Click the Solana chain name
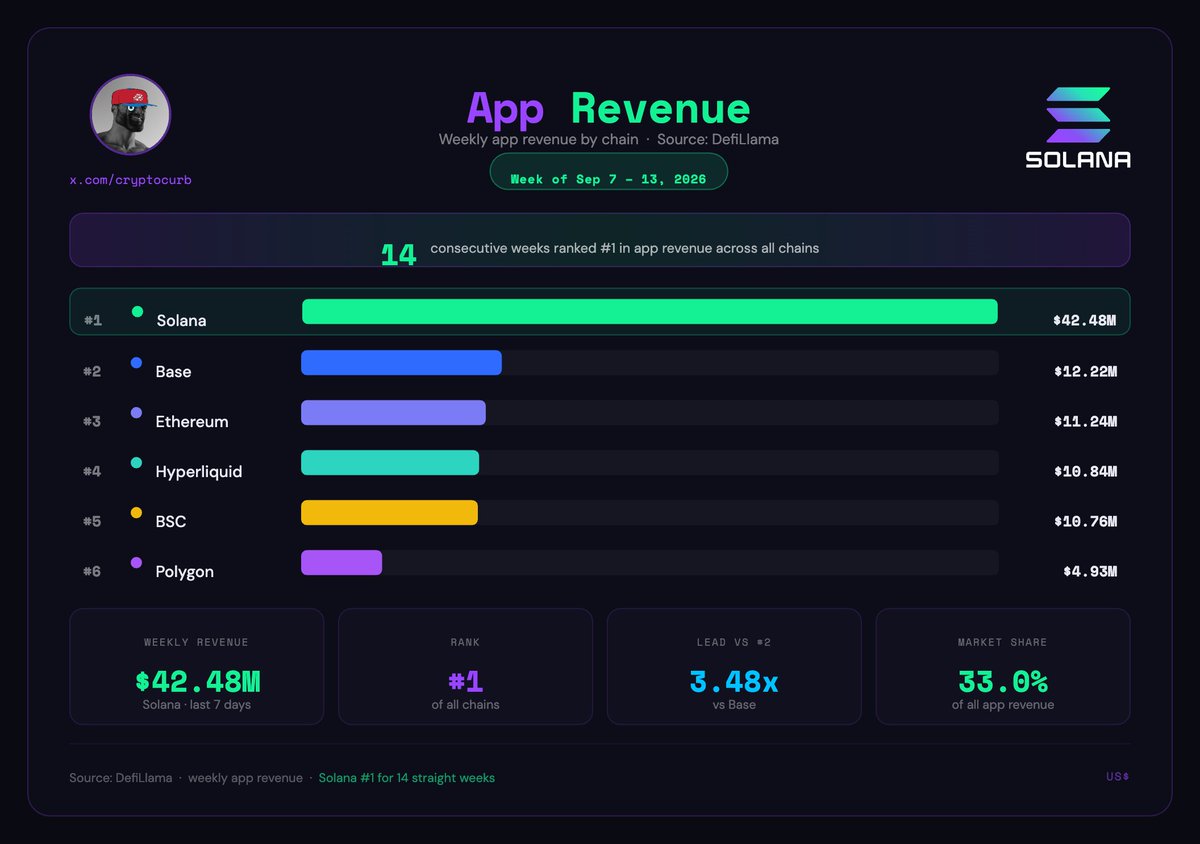1200x844 pixels. click(x=181, y=321)
